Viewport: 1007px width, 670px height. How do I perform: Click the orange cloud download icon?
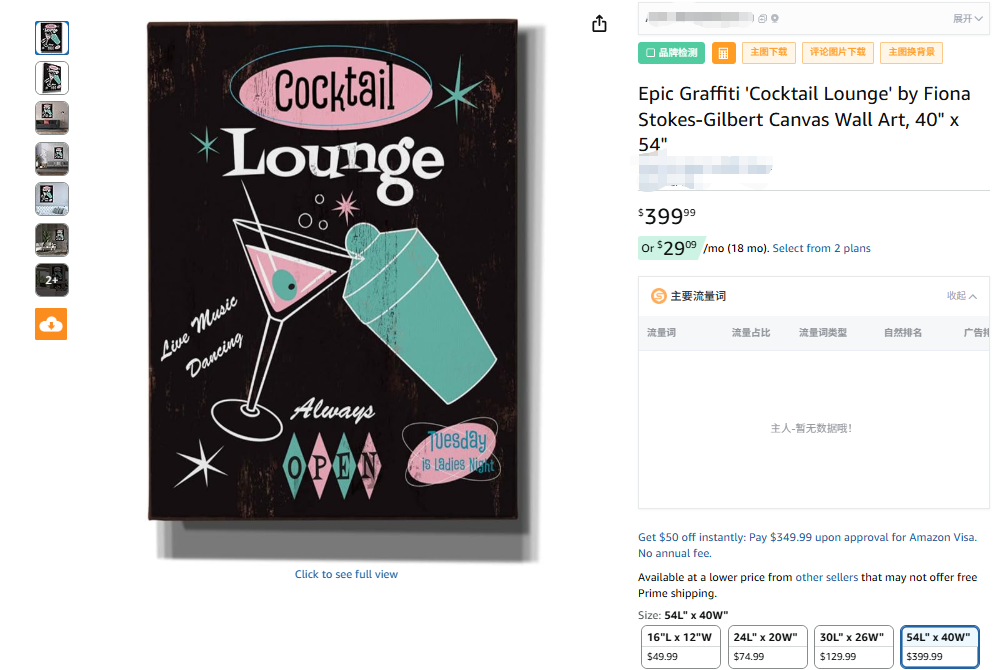point(51,324)
